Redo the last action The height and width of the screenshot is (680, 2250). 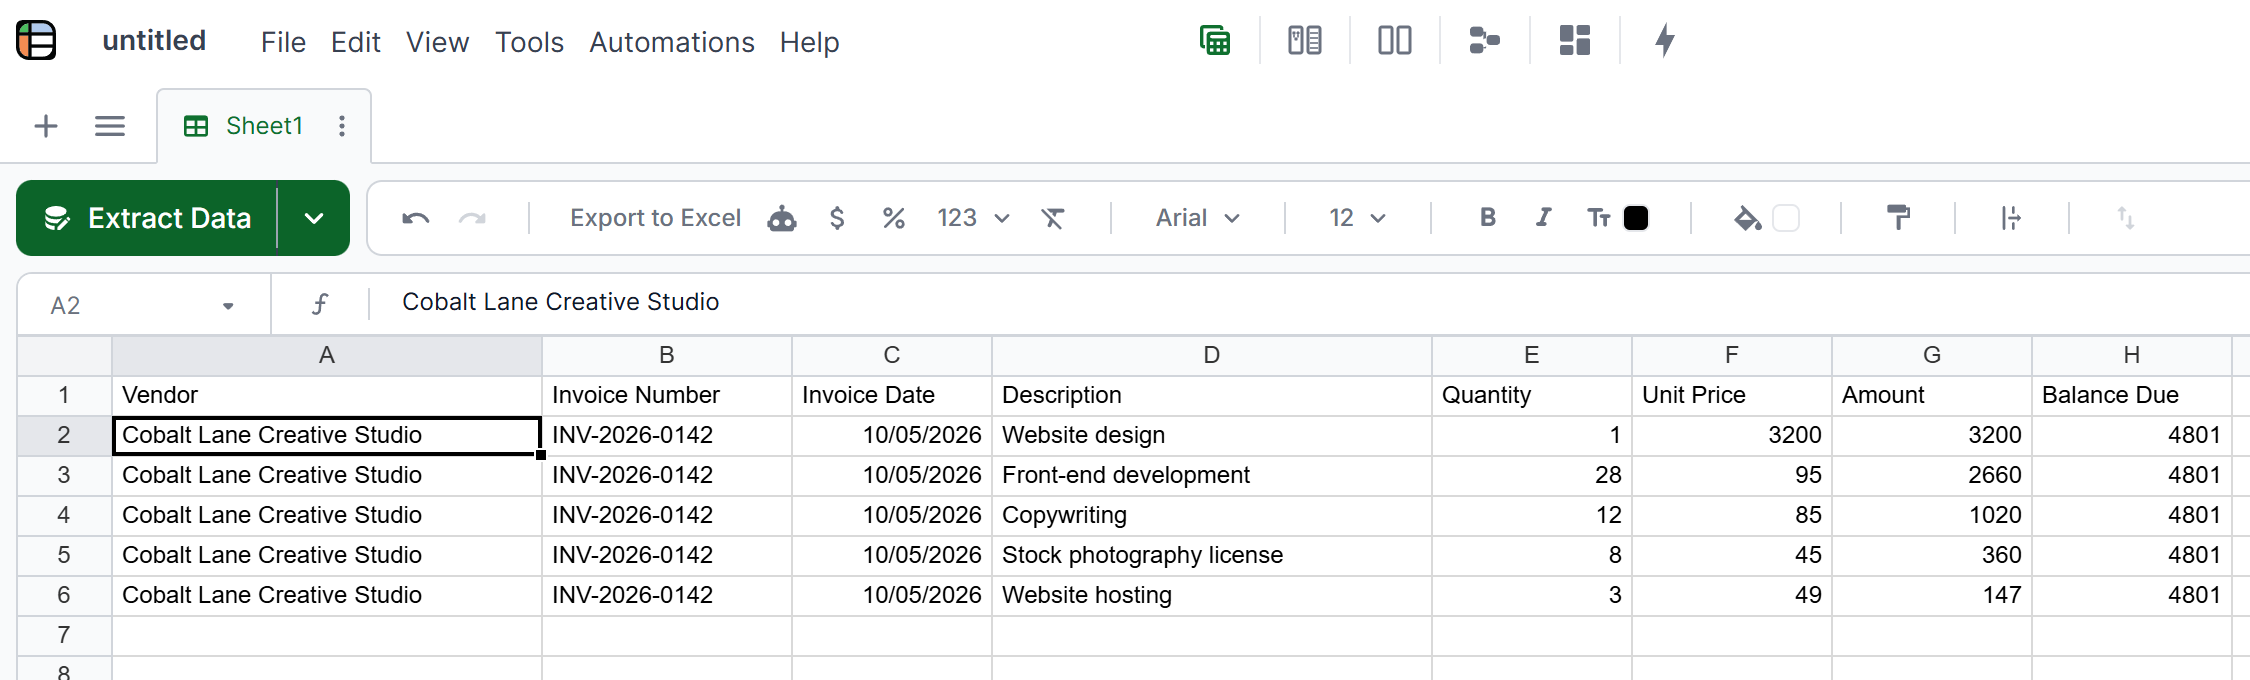(472, 218)
